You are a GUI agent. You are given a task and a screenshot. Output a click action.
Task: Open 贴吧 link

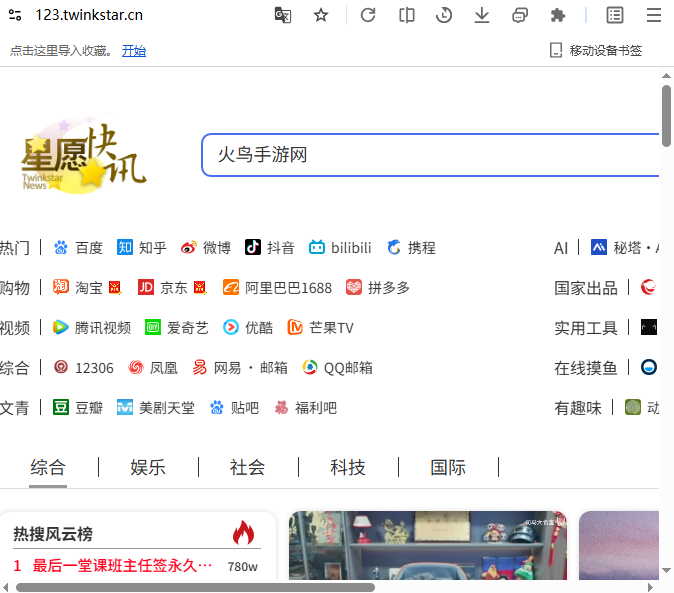coord(234,407)
